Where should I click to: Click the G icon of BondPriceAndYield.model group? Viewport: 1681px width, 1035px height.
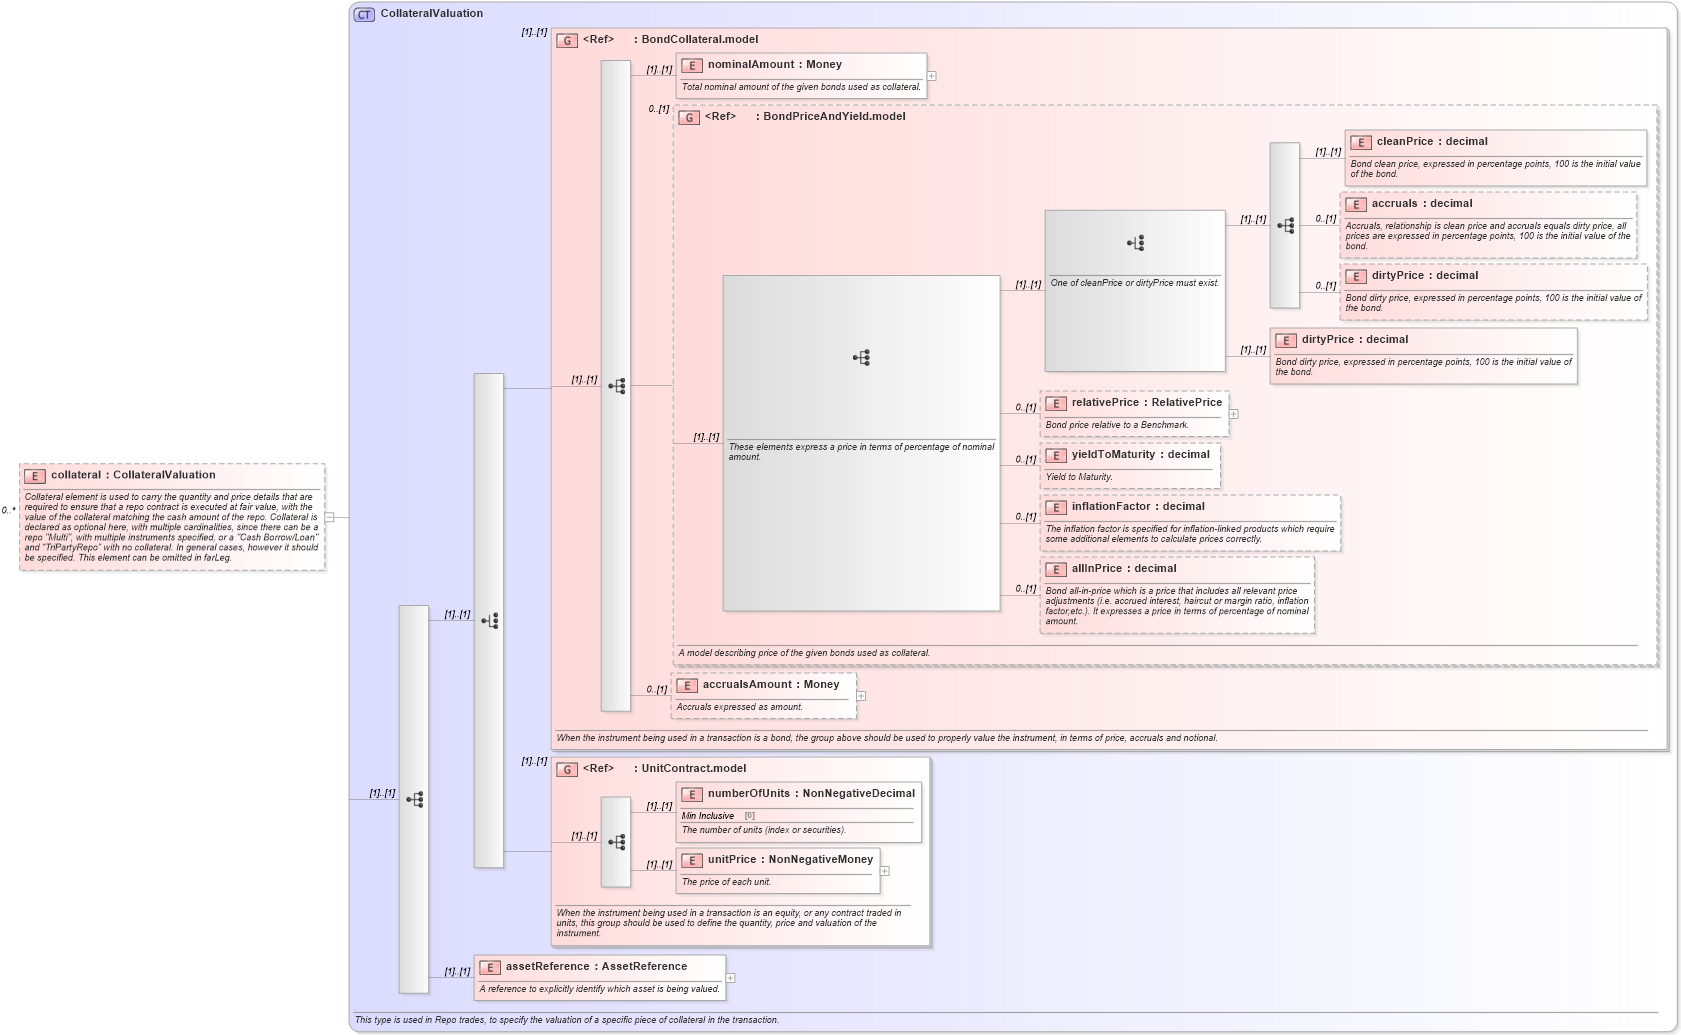tap(688, 117)
